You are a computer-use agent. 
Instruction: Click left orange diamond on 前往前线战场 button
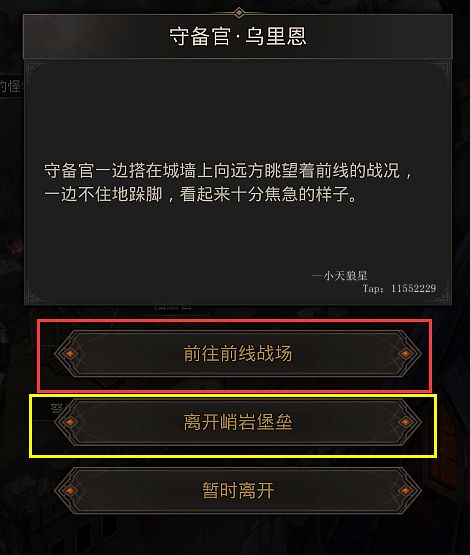pos(70,353)
